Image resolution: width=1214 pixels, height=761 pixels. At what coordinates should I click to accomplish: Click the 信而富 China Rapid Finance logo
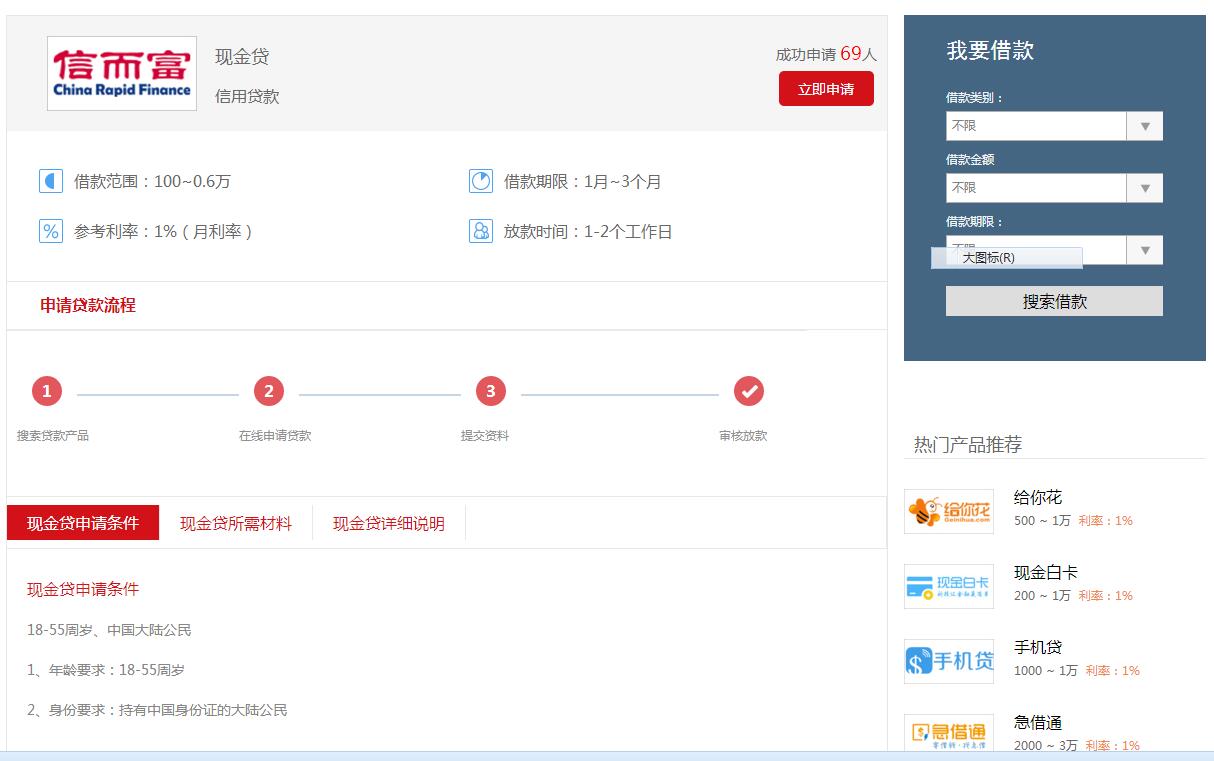tap(122, 73)
